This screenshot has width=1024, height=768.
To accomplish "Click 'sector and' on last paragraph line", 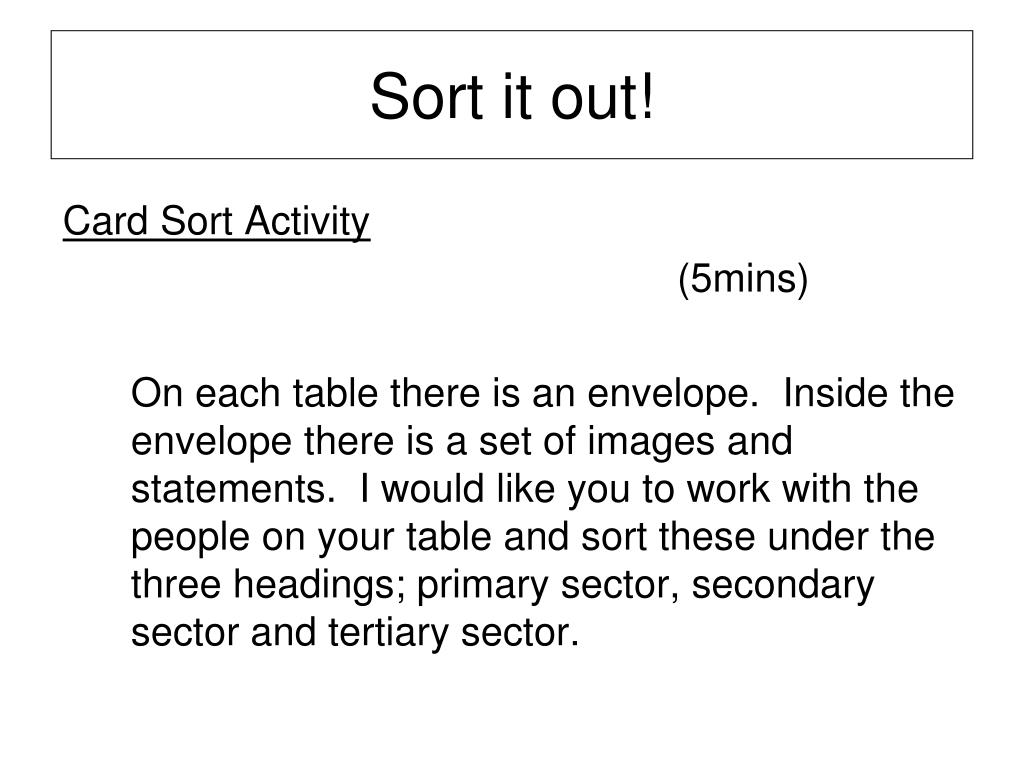I will click(223, 633).
